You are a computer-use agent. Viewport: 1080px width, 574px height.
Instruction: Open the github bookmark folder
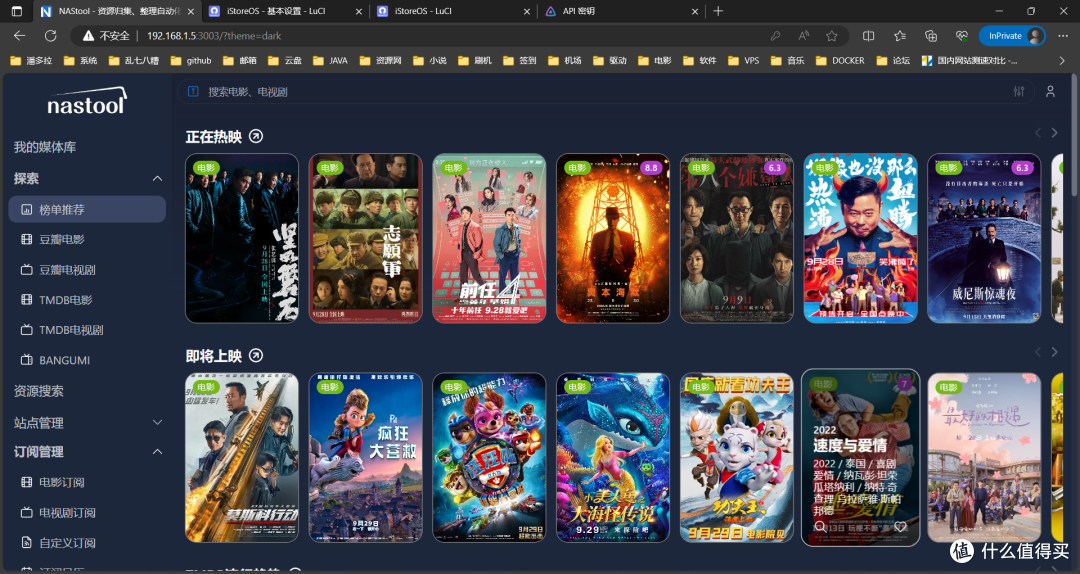[x=192, y=61]
